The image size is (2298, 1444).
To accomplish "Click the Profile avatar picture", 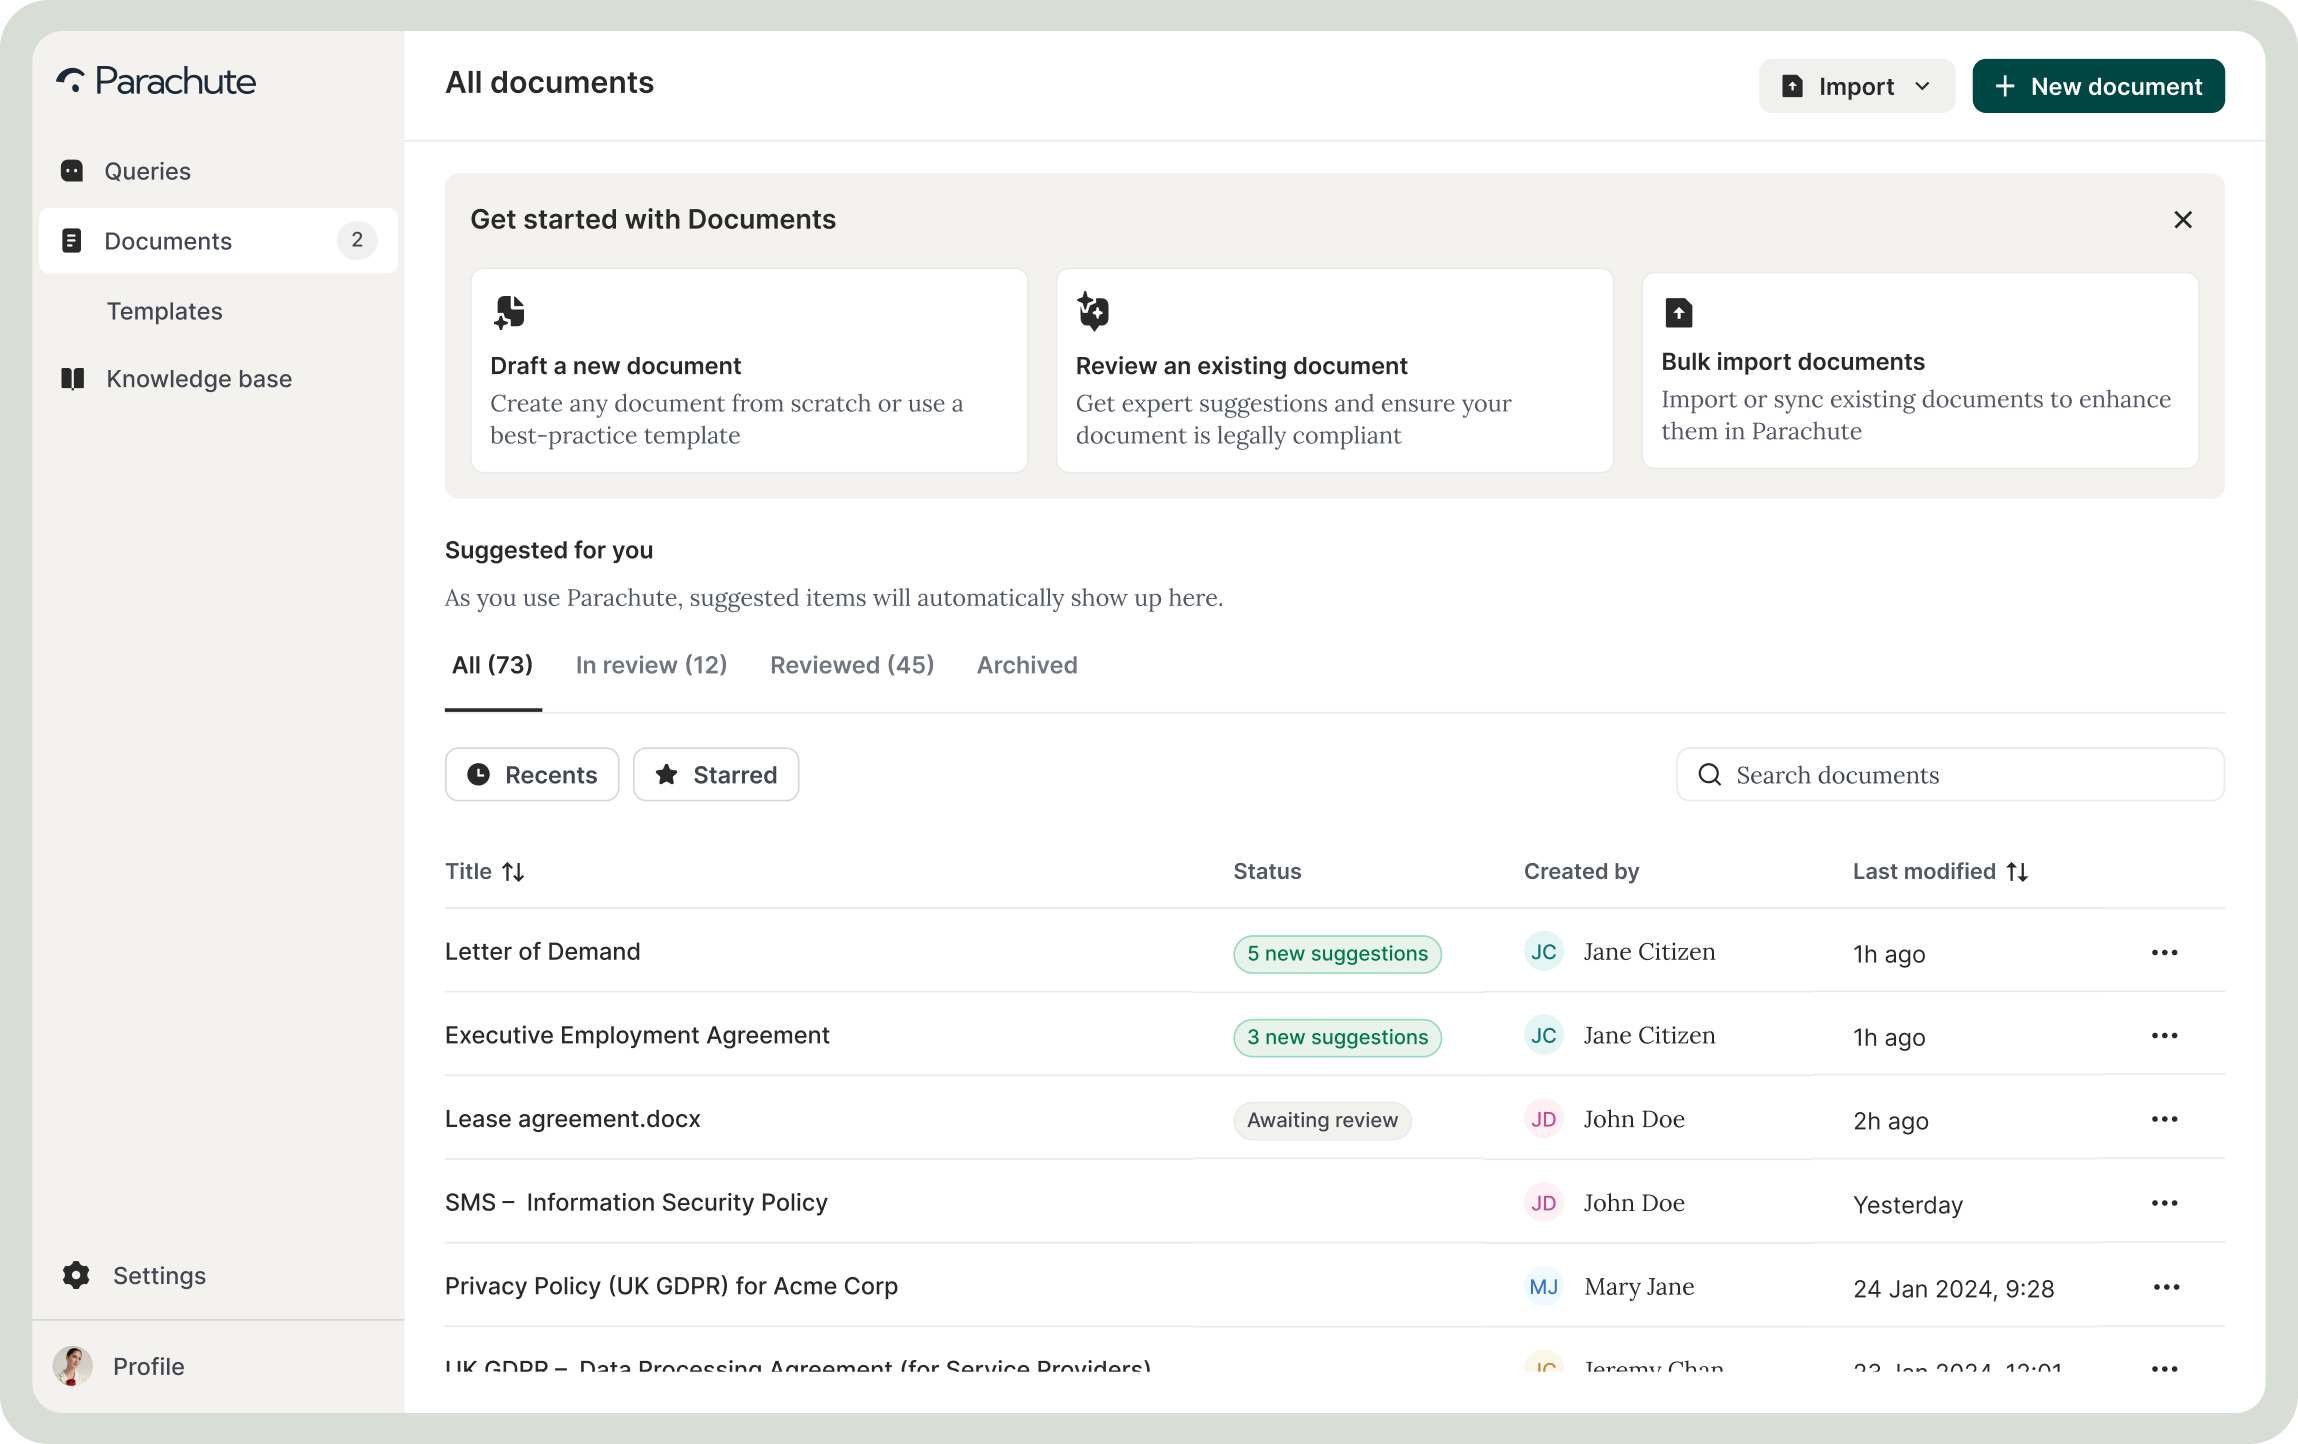I will 73,1366.
